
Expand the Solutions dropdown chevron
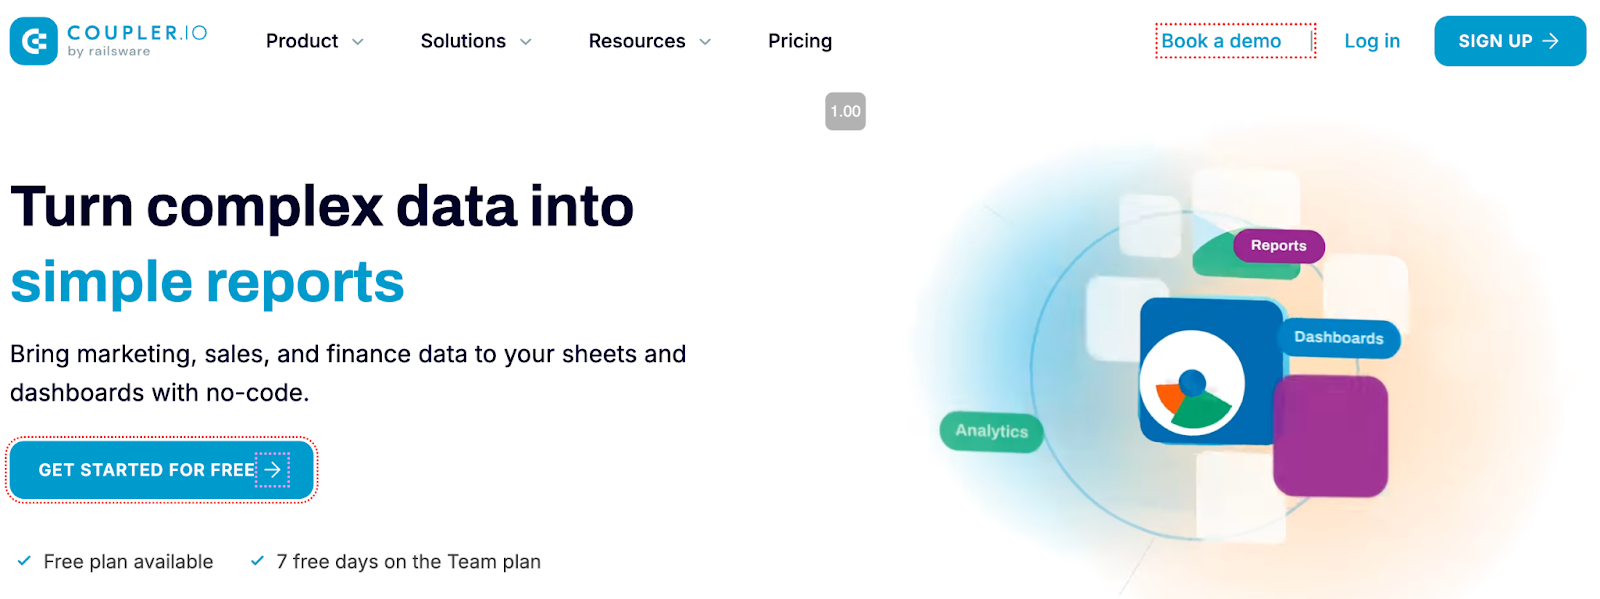coord(526,42)
